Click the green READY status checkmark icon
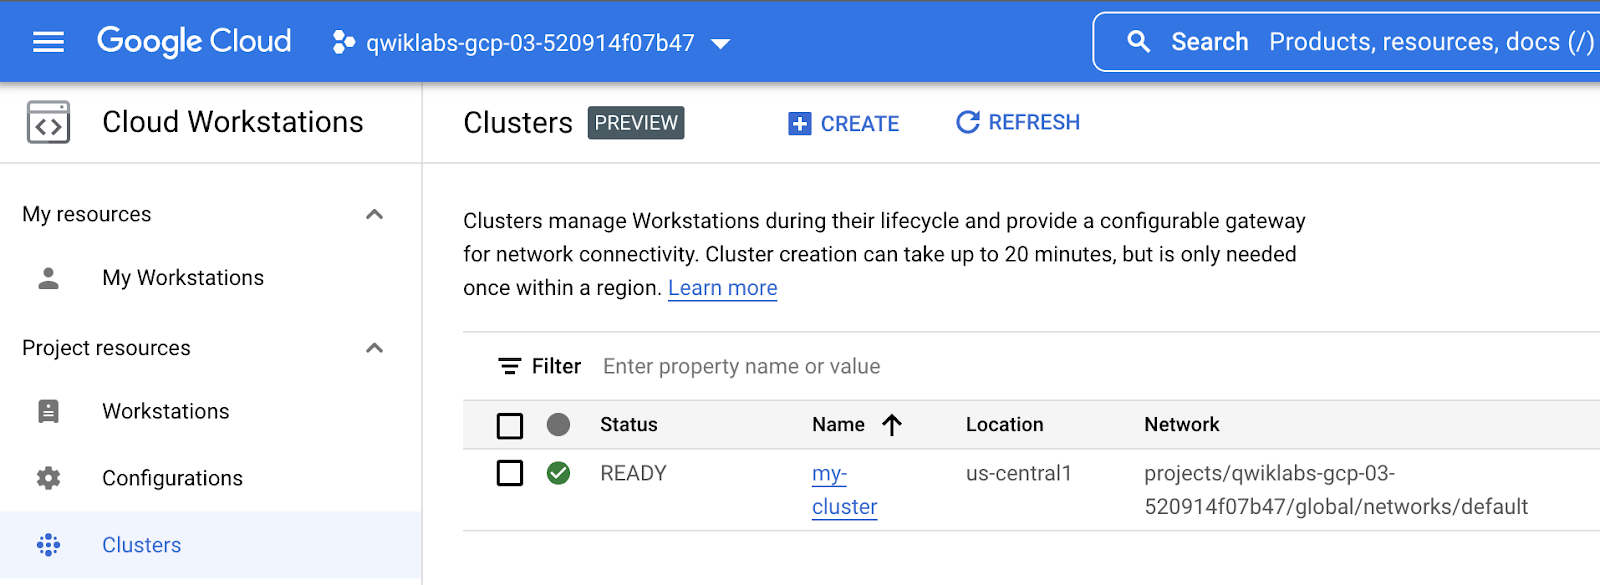 tap(558, 473)
